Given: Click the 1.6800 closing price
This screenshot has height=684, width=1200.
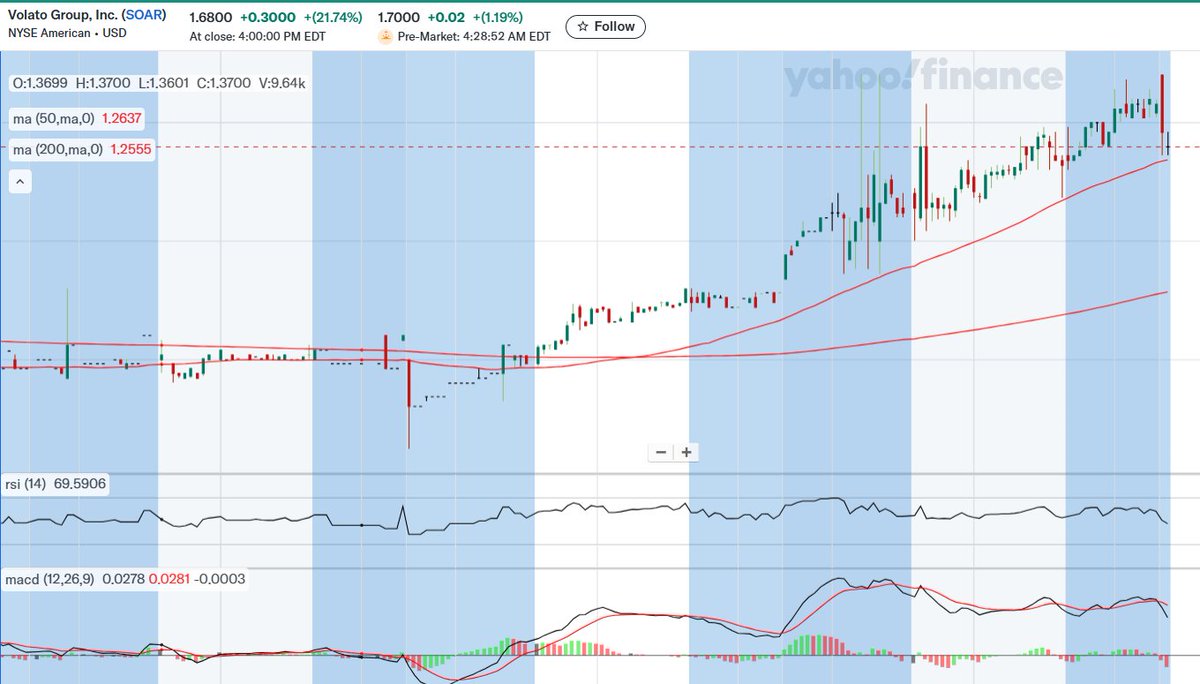Looking at the screenshot, I should [x=210, y=17].
